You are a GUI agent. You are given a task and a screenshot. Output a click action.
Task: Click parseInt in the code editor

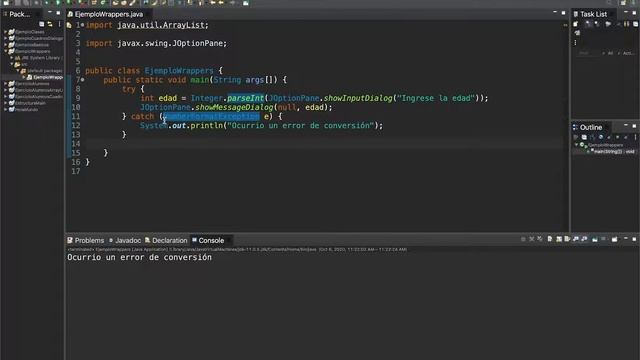[245, 98]
